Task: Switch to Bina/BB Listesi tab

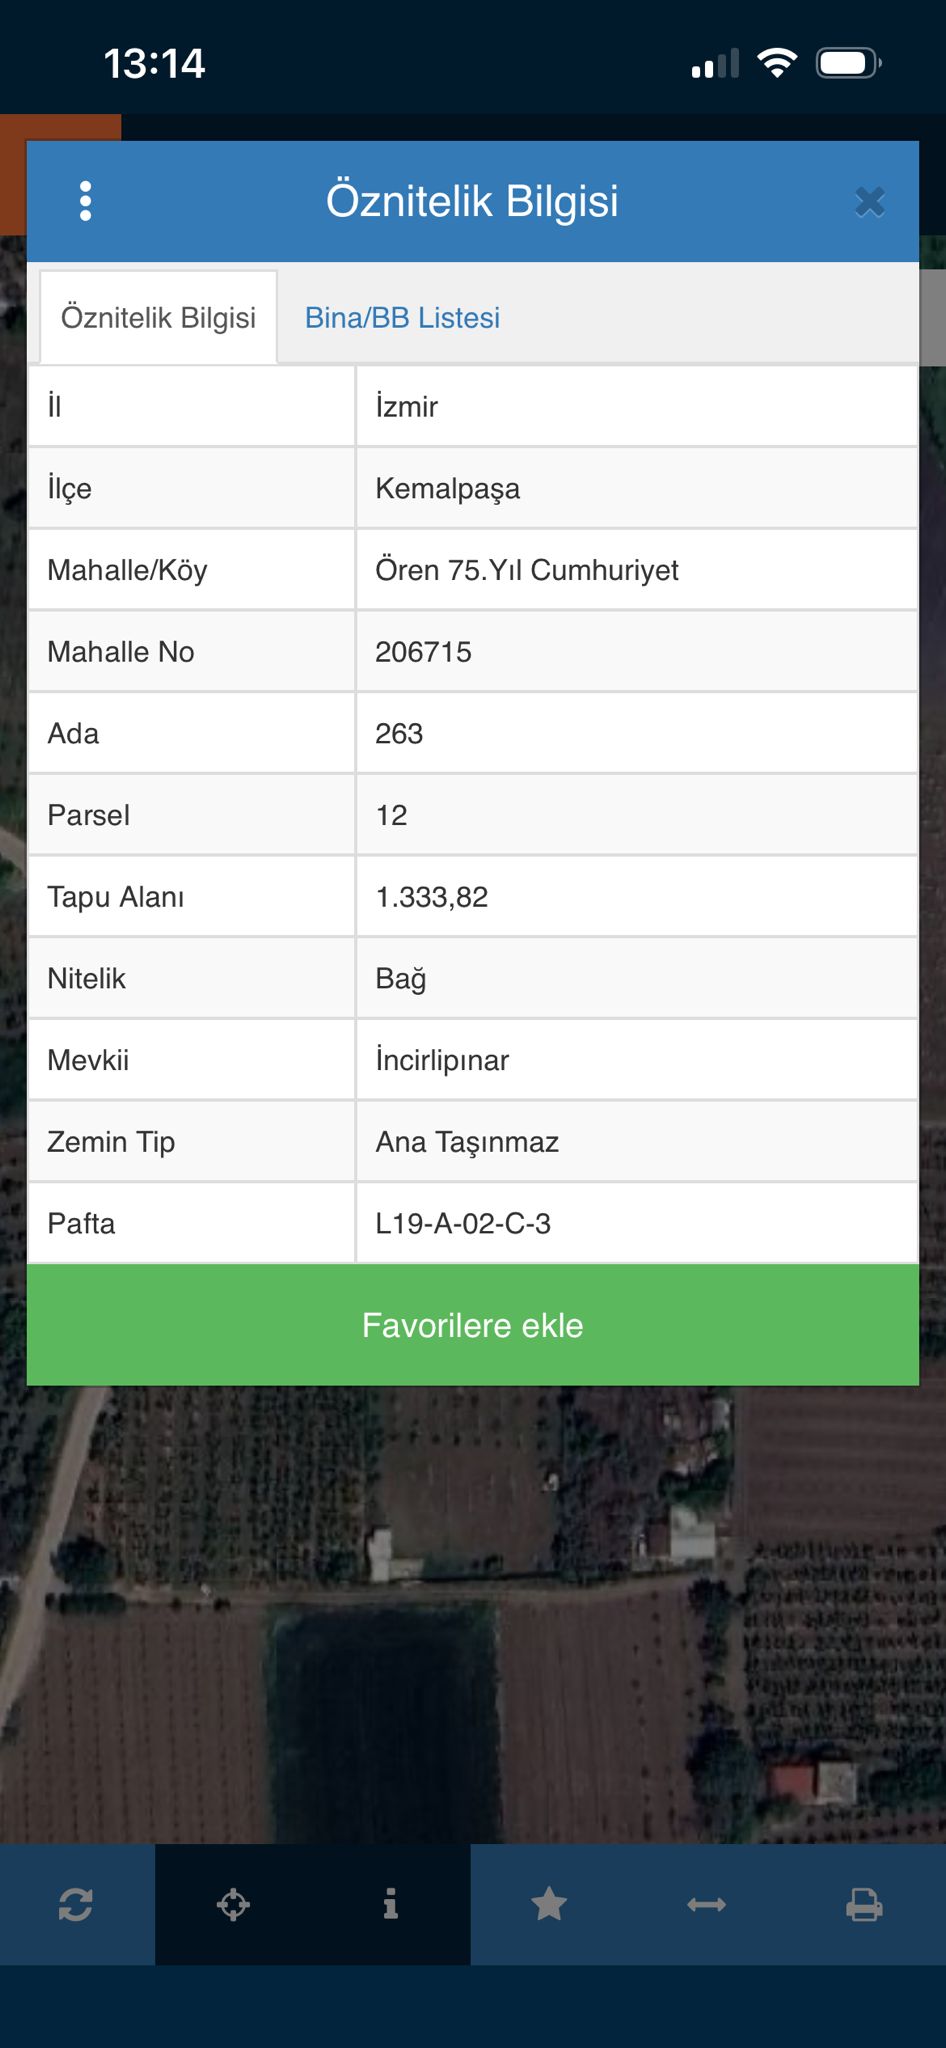Action: 402,318
